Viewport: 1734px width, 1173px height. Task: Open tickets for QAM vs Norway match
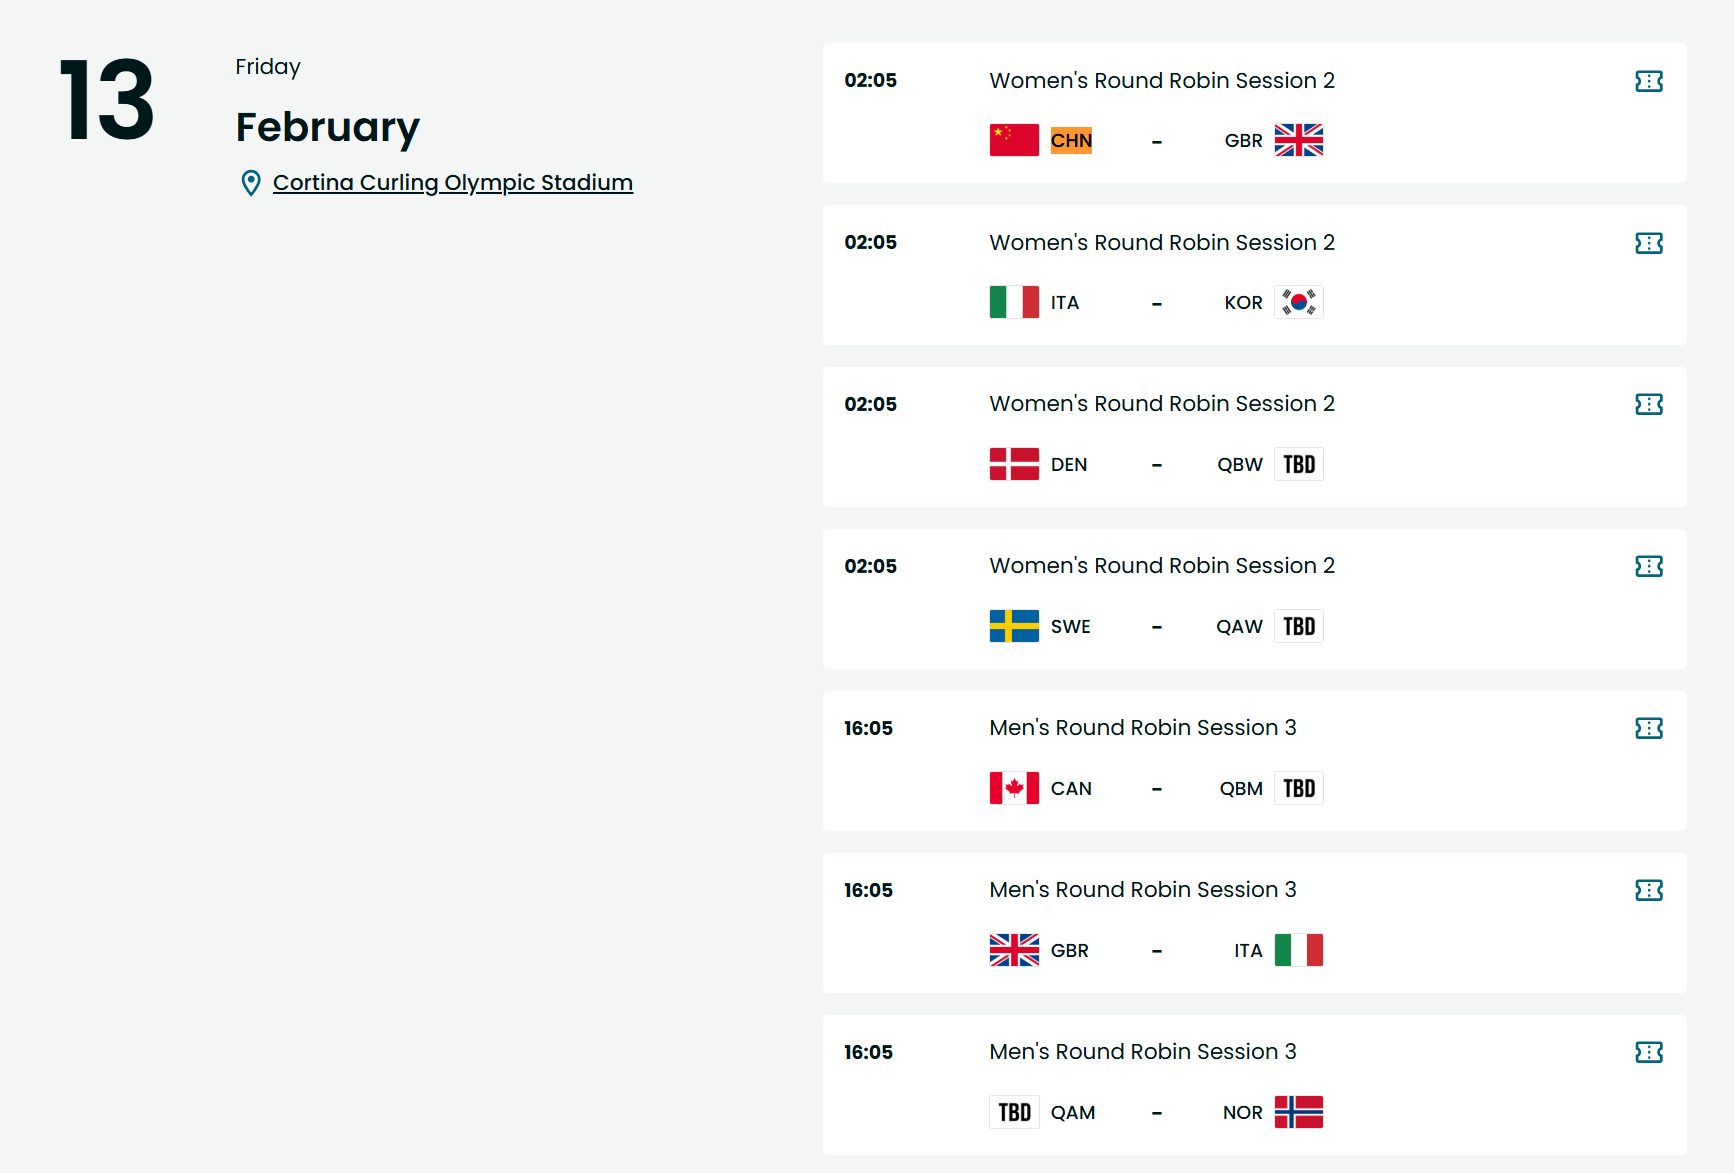pos(1648,1052)
